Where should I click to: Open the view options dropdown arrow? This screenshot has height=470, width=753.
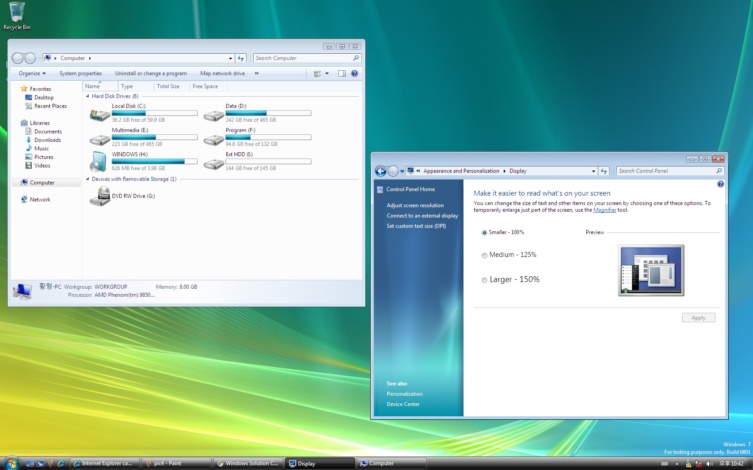pos(327,73)
